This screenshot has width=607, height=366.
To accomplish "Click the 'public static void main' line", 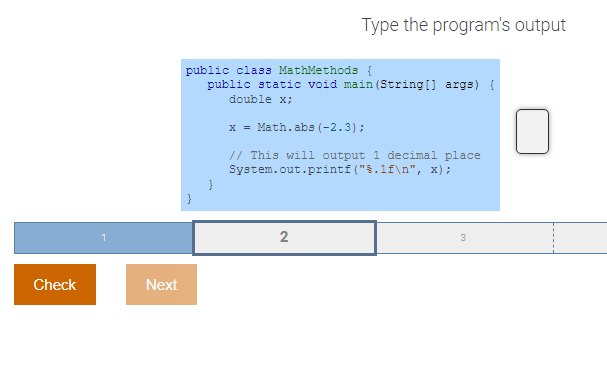I will [x=351, y=85].
